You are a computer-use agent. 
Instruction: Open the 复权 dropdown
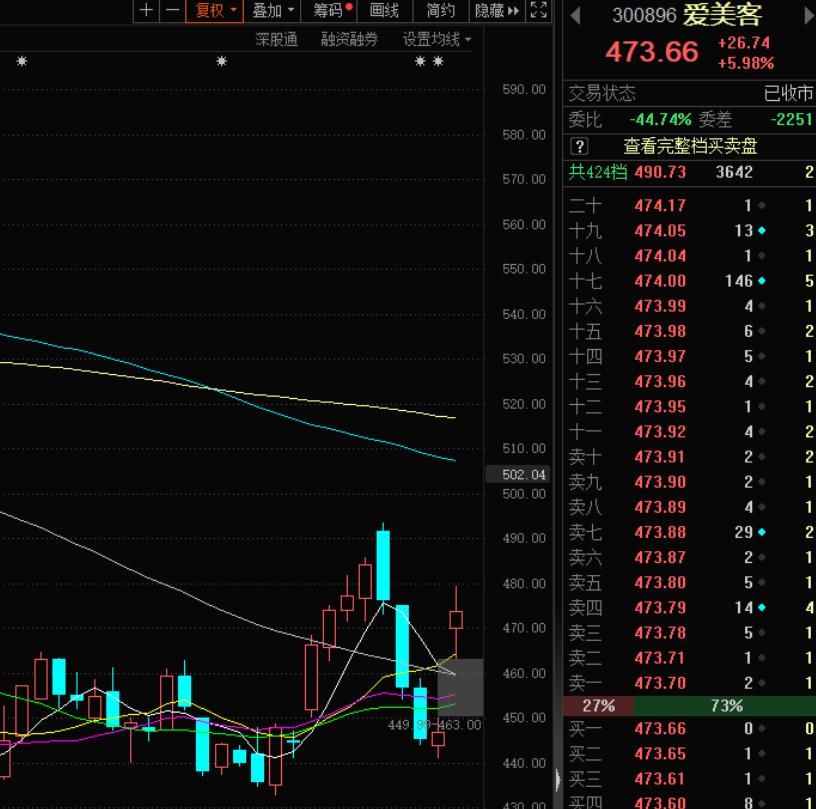click(x=214, y=10)
